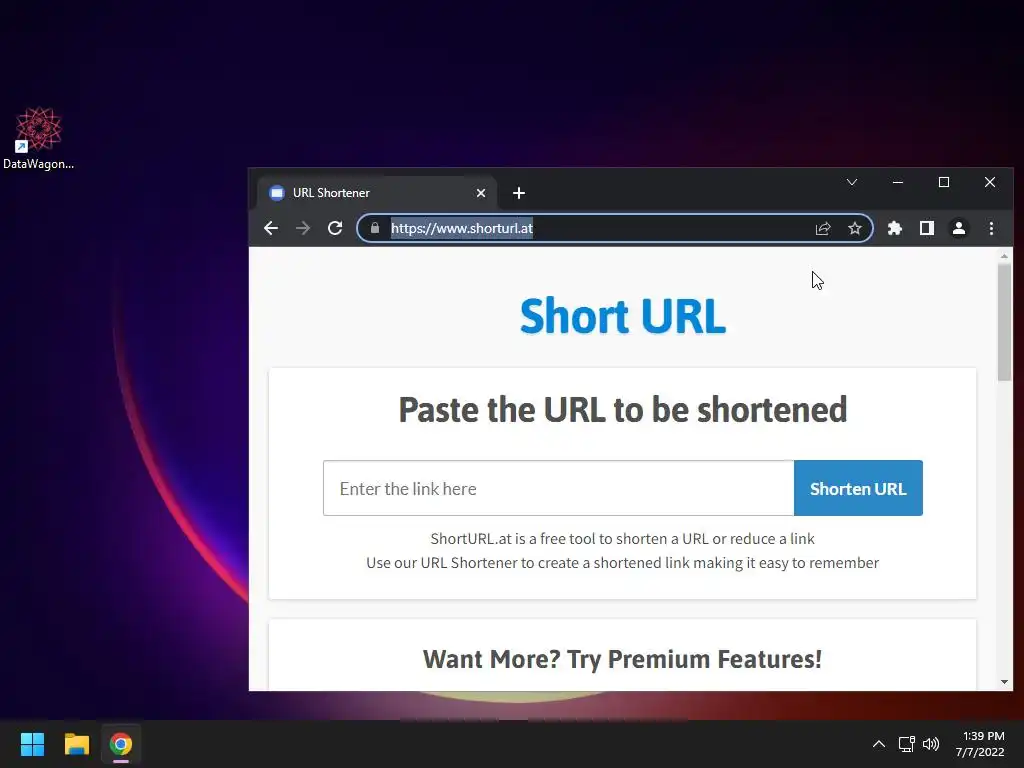Click the forward navigation arrow
Image resolution: width=1024 pixels, height=768 pixels.
(x=303, y=228)
